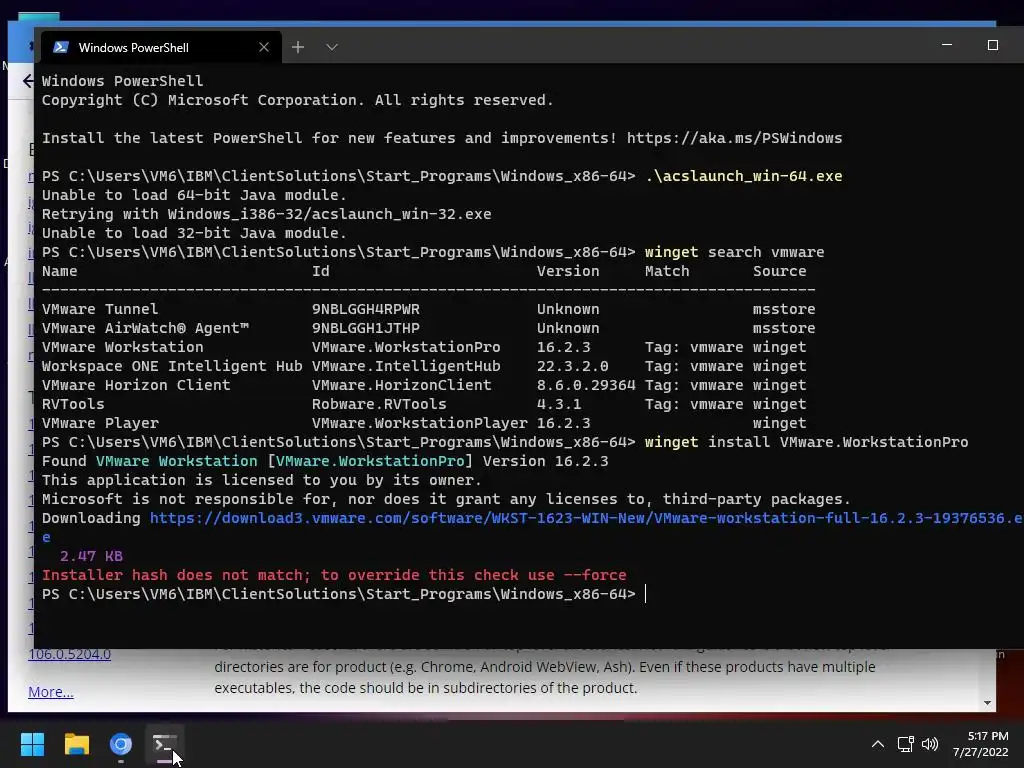Click '9NBLGGH1JTHP' store Id
This screenshot has width=1024, height=768.
[x=366, y=328]
